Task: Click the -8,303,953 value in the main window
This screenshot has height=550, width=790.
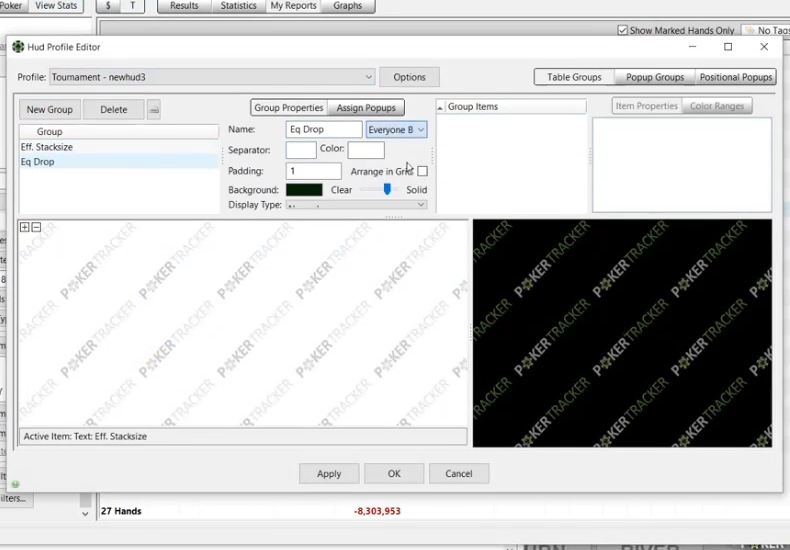Action: click(x=377, y=511)
